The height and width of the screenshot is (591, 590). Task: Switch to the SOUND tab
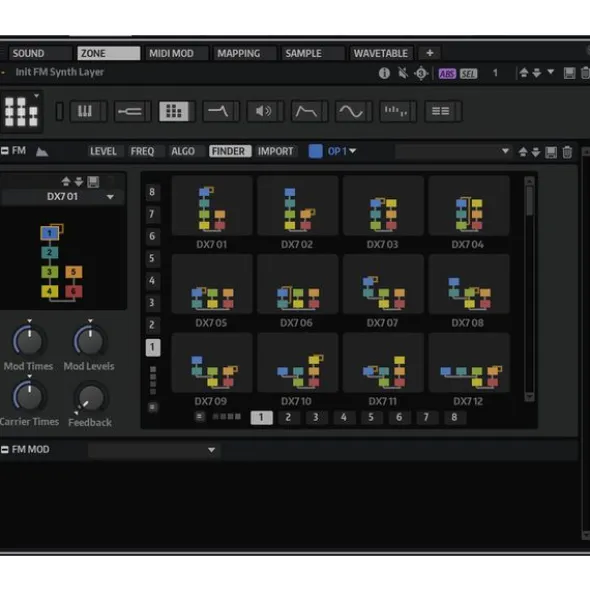click(40, 53)
